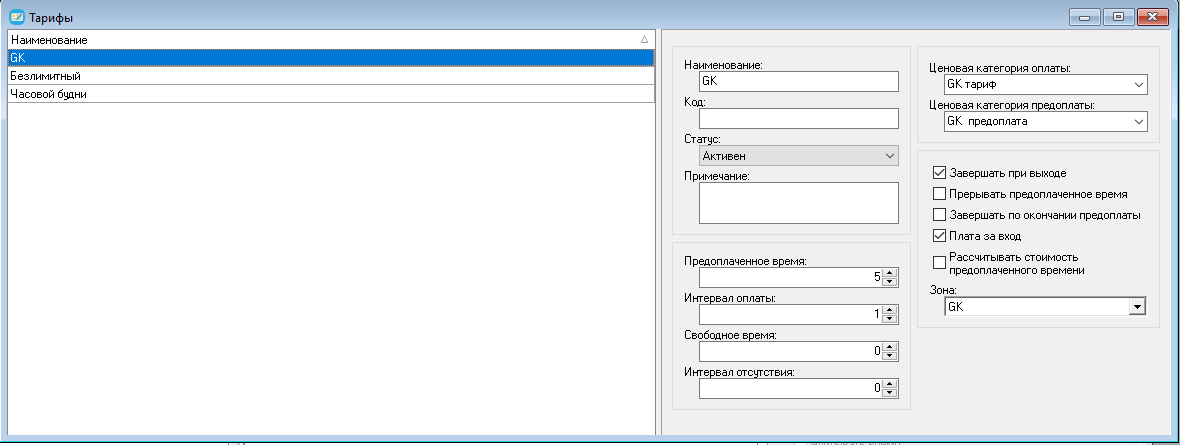Uncheck Плата за вход checkbox

coord(939,236)
